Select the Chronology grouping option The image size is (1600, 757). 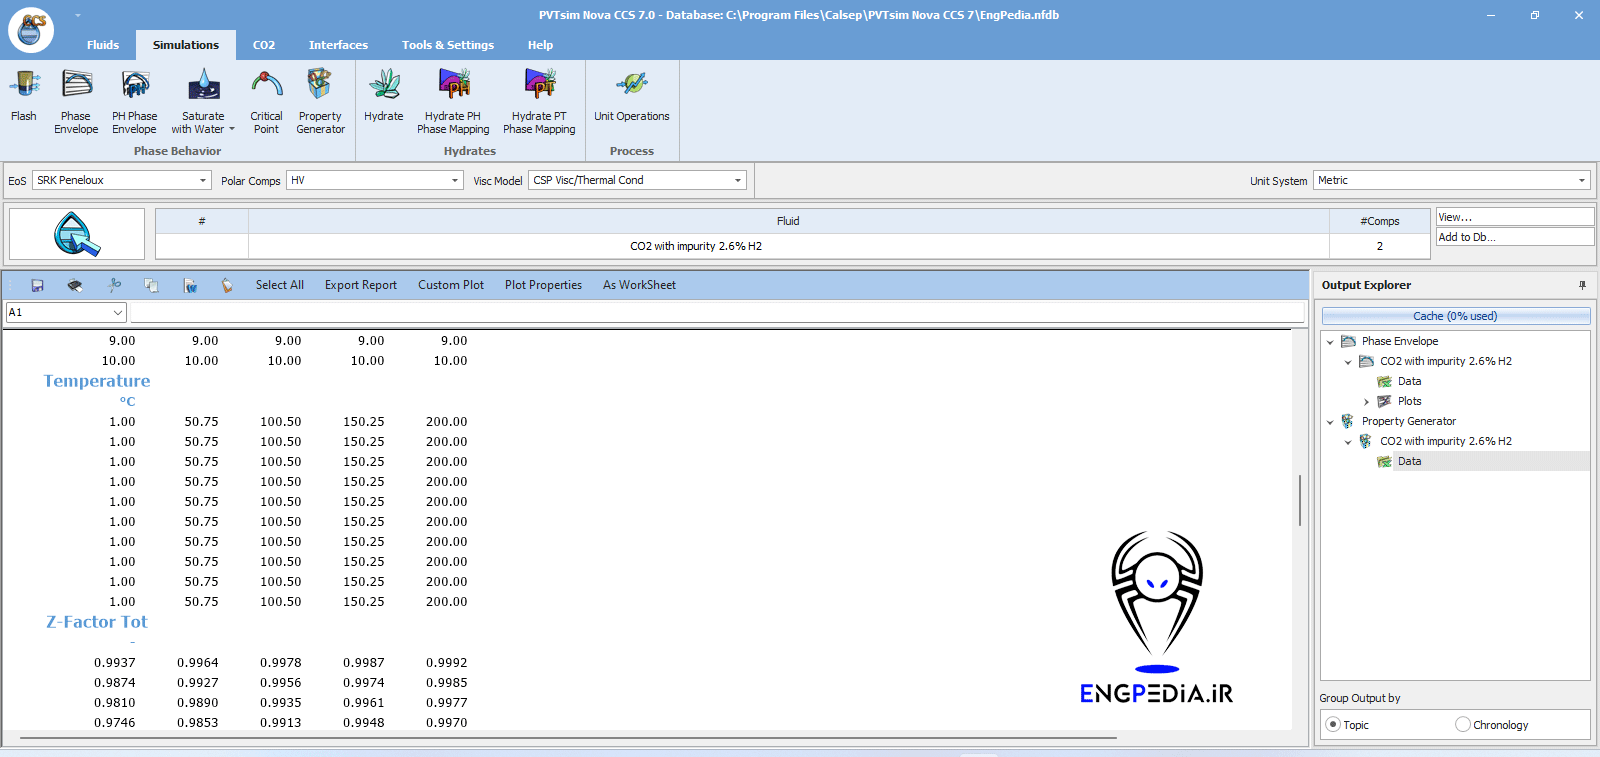click(1463, 725)
